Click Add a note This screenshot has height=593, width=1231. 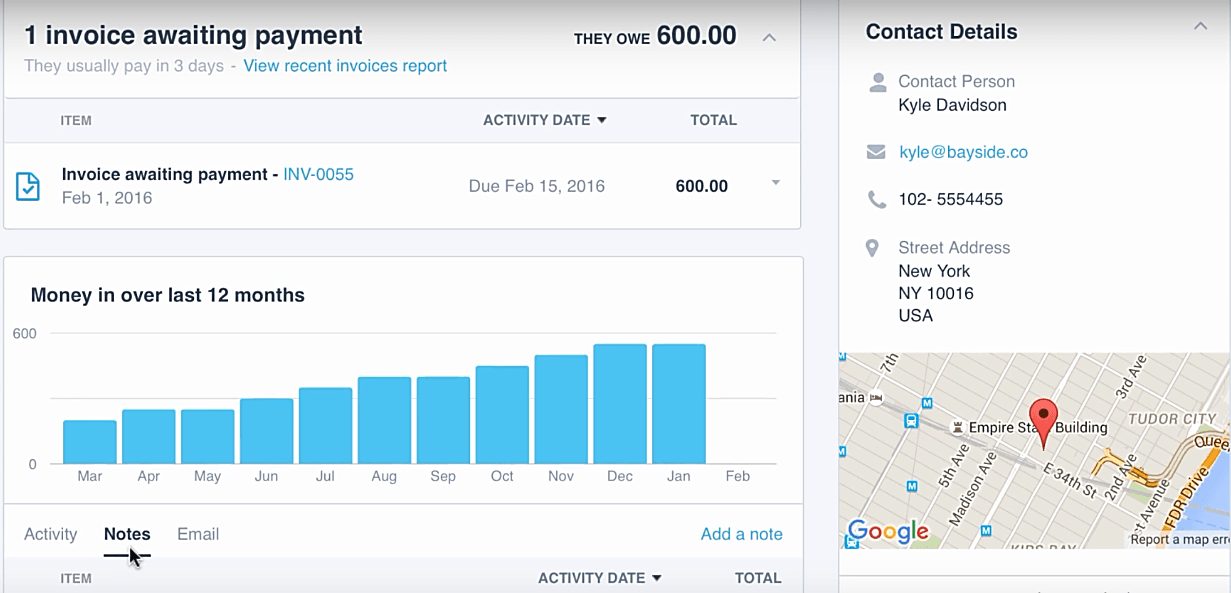click(742, 534)
